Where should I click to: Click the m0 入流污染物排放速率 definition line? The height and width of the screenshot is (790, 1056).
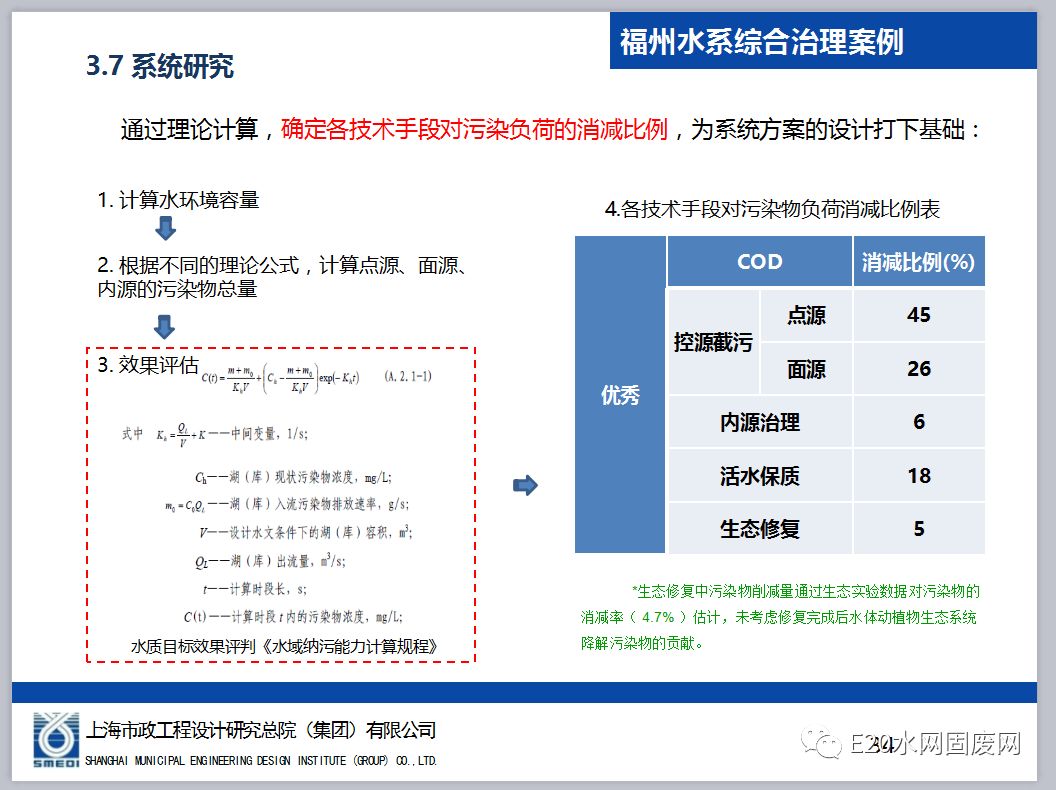click(287, 504)
